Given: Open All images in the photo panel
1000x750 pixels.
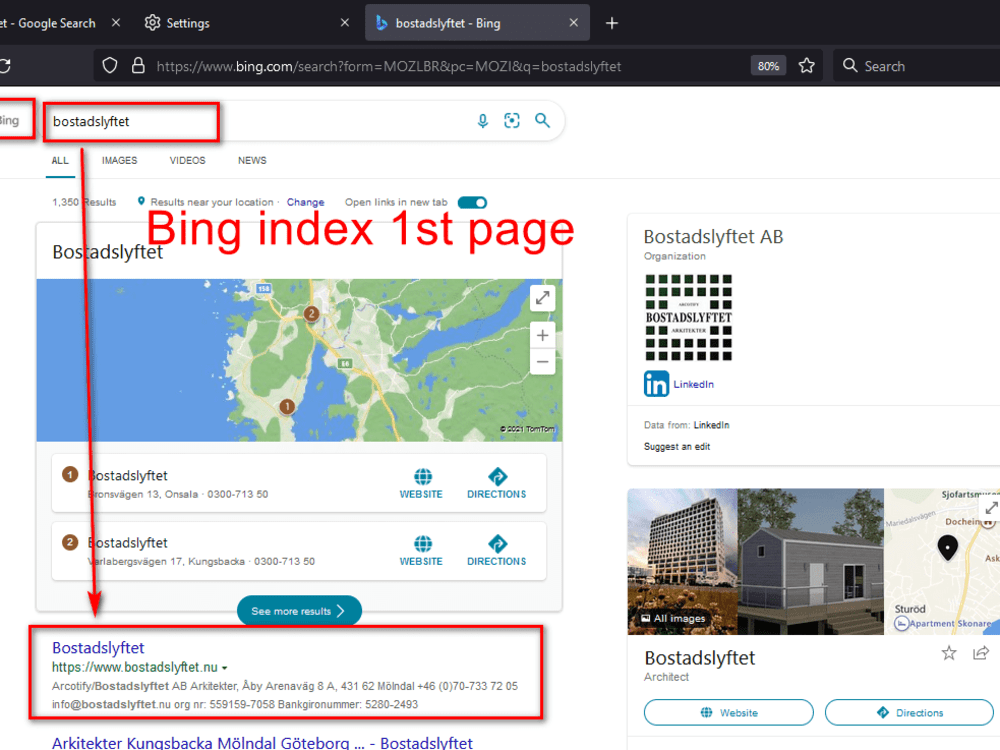Looking at the screenshot, I should 673,618.
